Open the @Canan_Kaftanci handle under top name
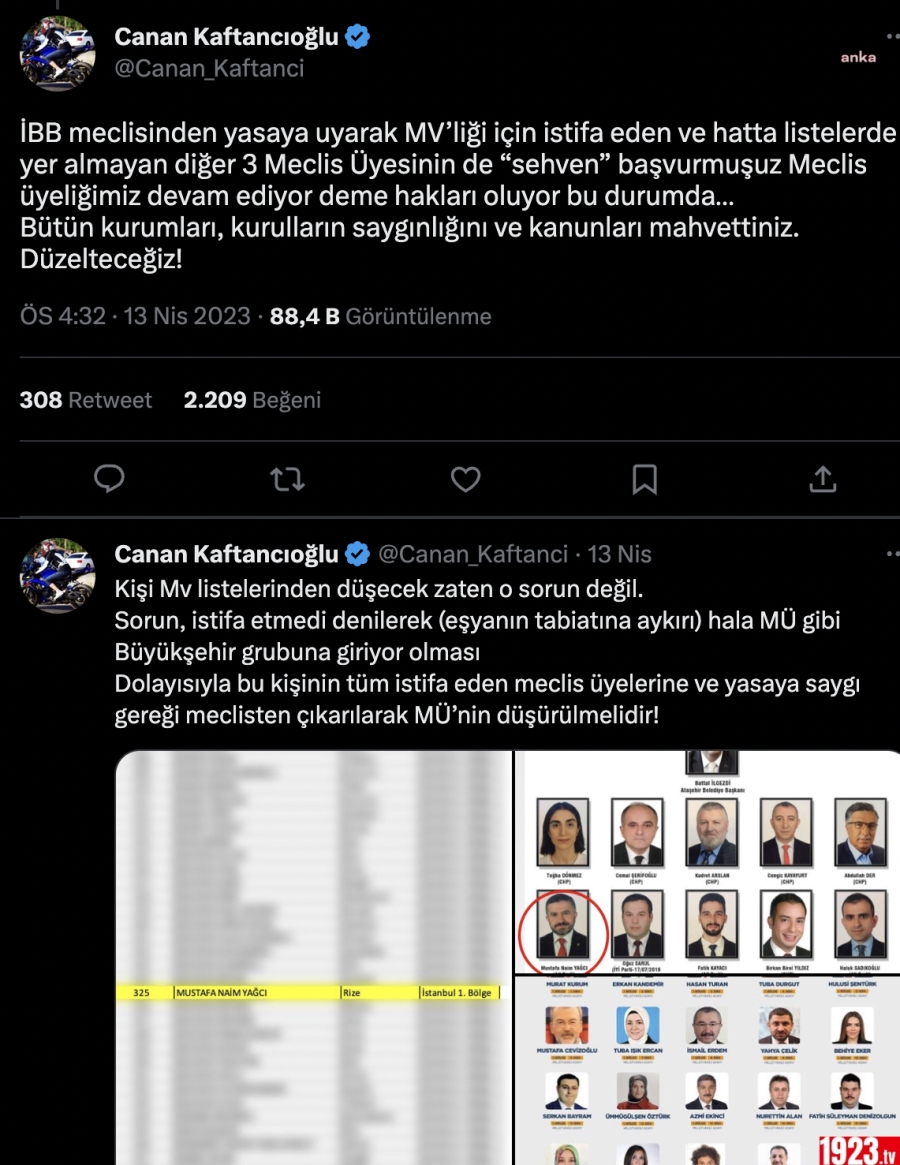Viewport: 900px width, 1165px height. coord(209,68)
